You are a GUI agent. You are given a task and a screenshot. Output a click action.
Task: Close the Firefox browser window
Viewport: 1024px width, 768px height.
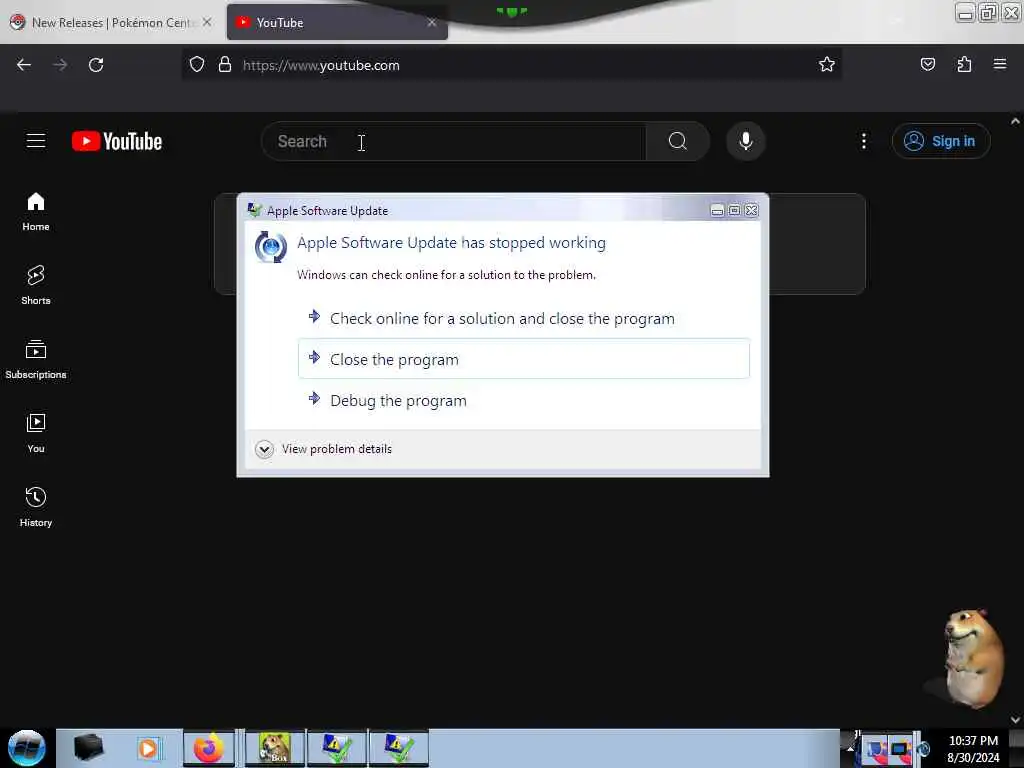tap(1011, 12)
